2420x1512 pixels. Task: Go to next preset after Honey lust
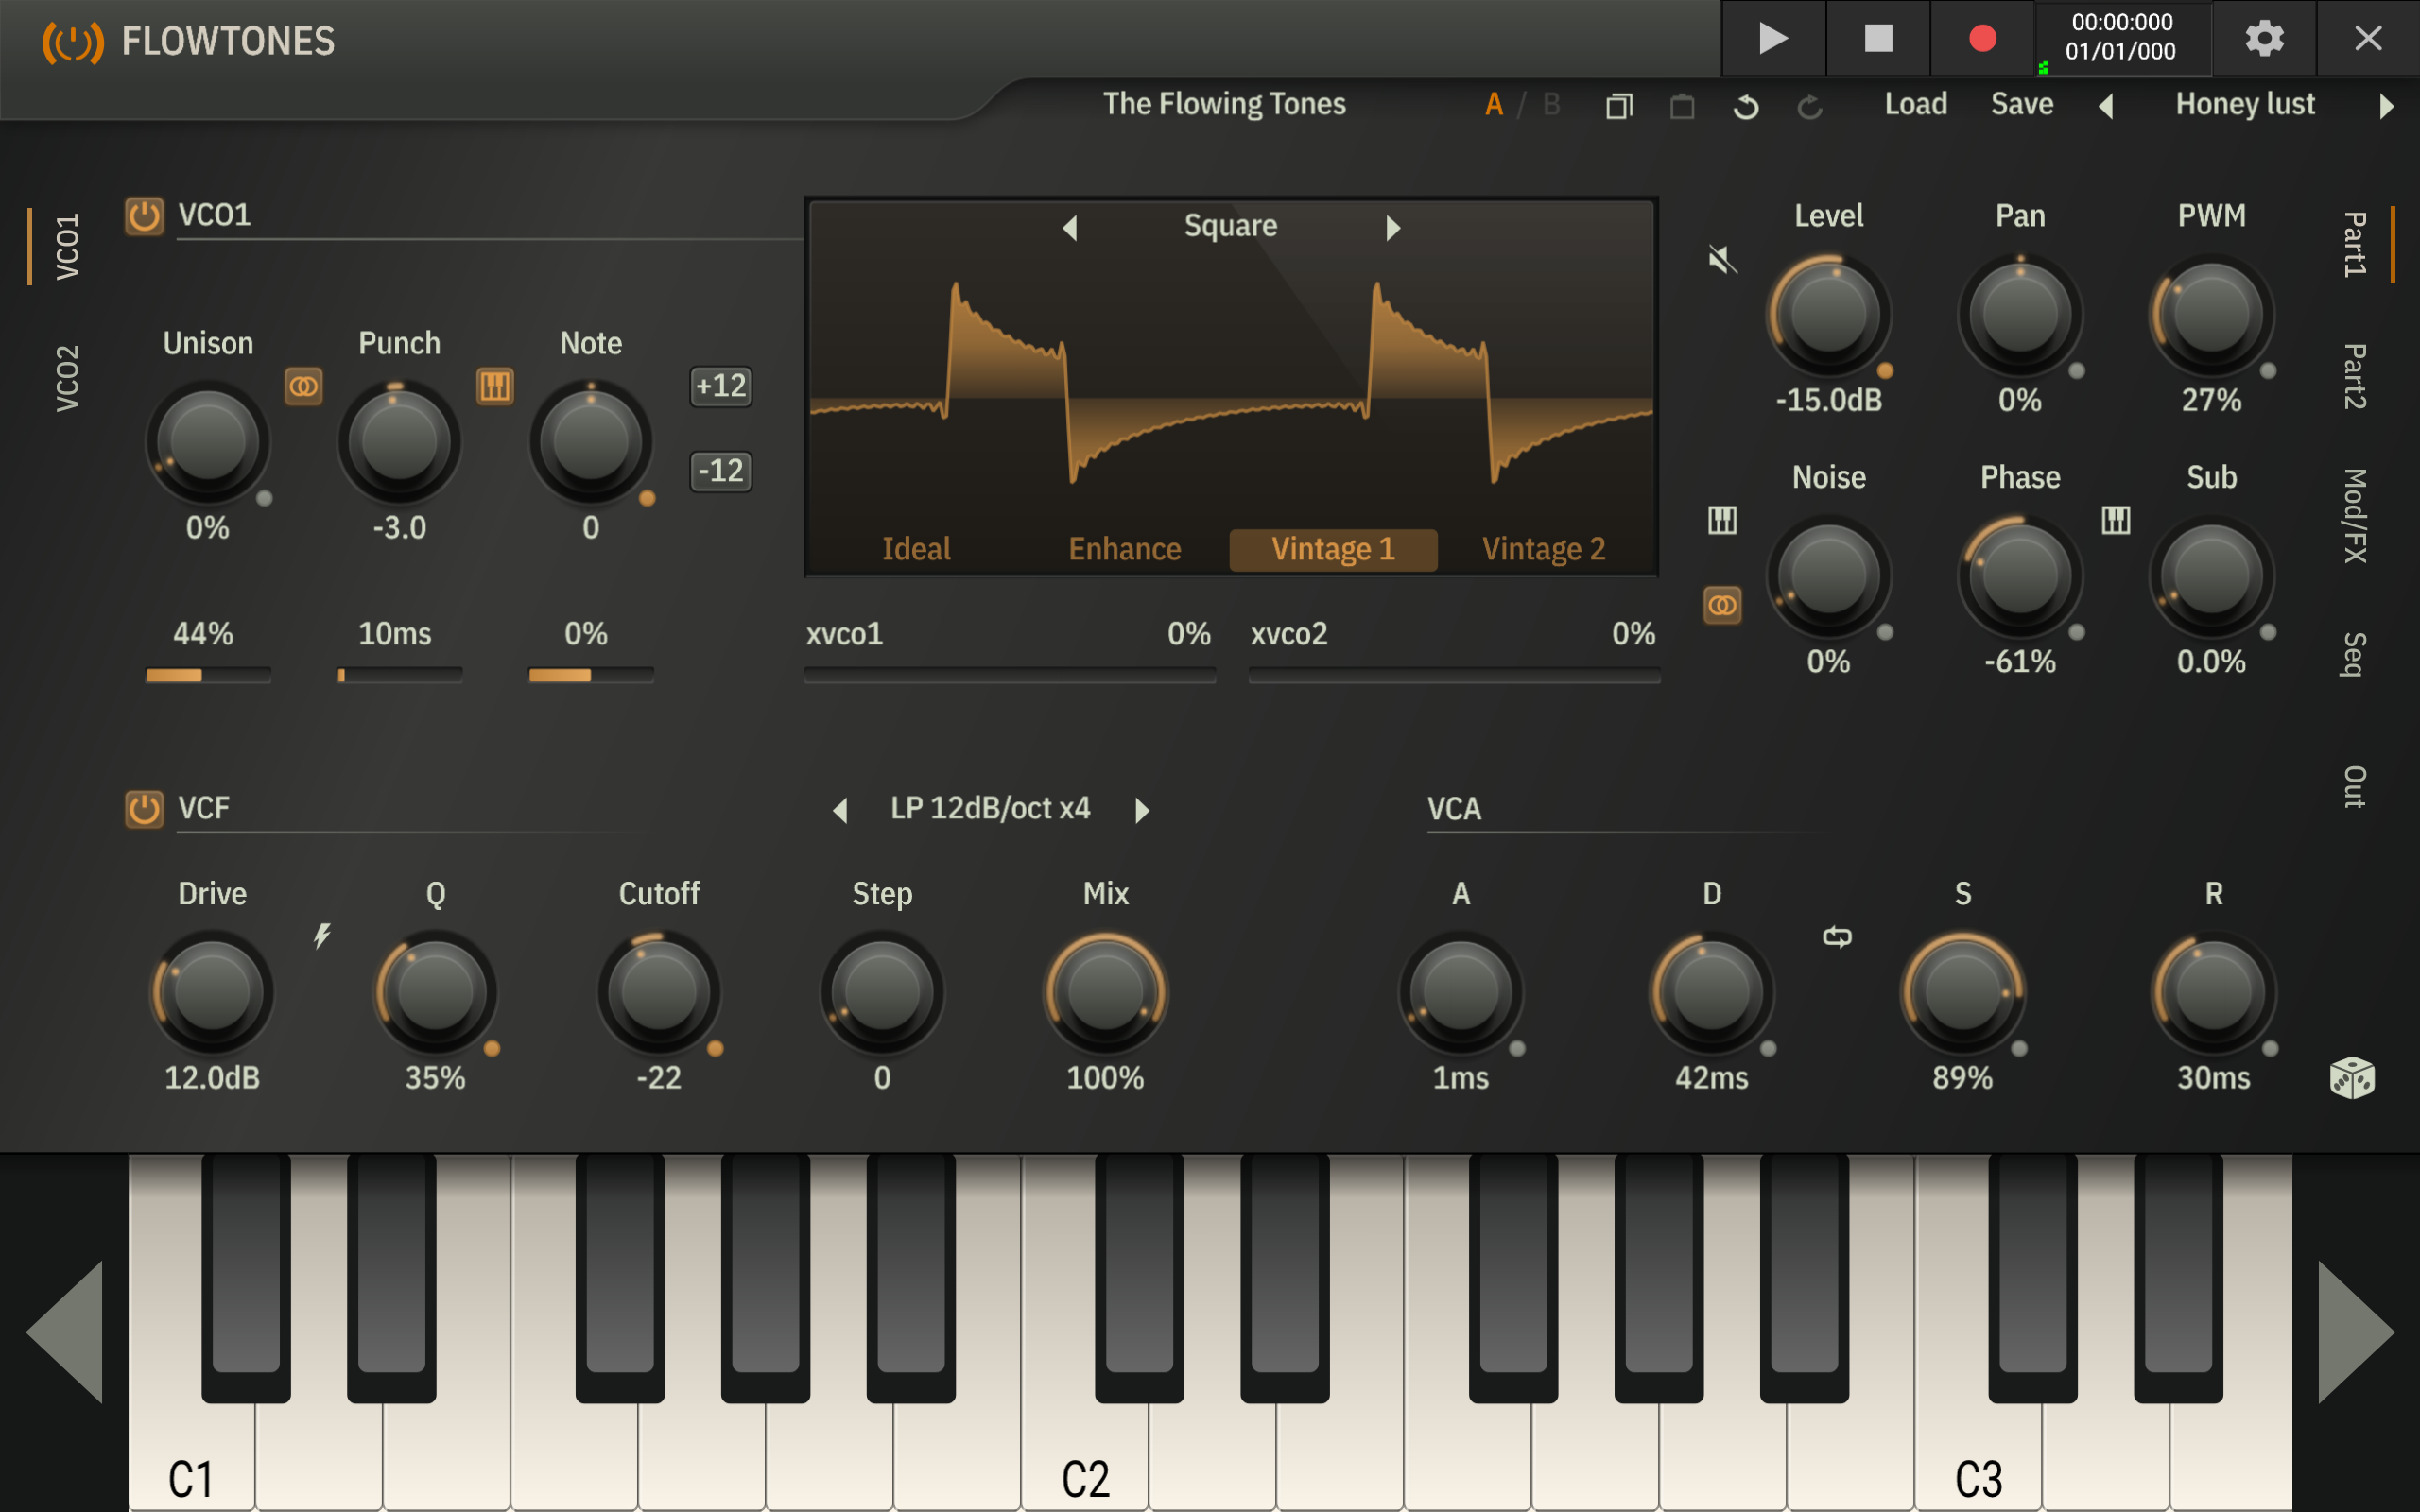[x=2386, y=106]
